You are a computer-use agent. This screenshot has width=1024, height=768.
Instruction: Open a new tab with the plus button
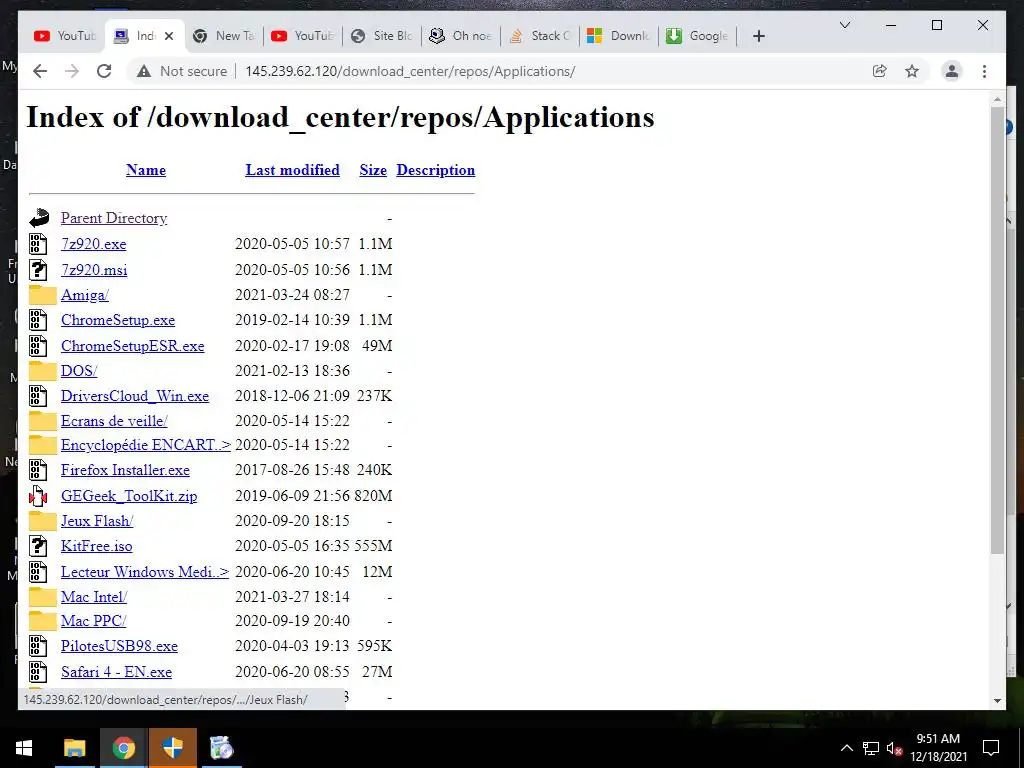tap(758, 36)
